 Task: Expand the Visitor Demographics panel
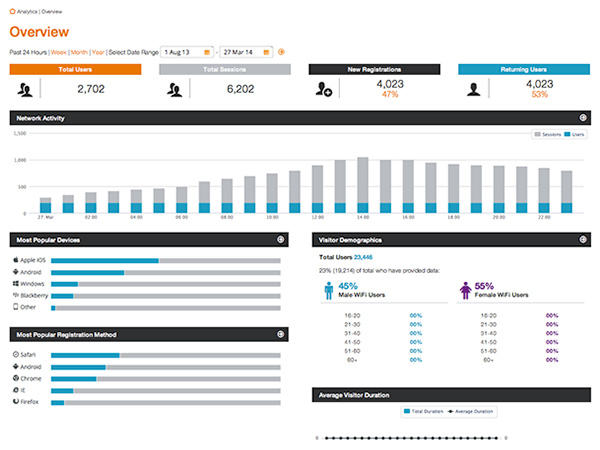click(x=582, y=240)
